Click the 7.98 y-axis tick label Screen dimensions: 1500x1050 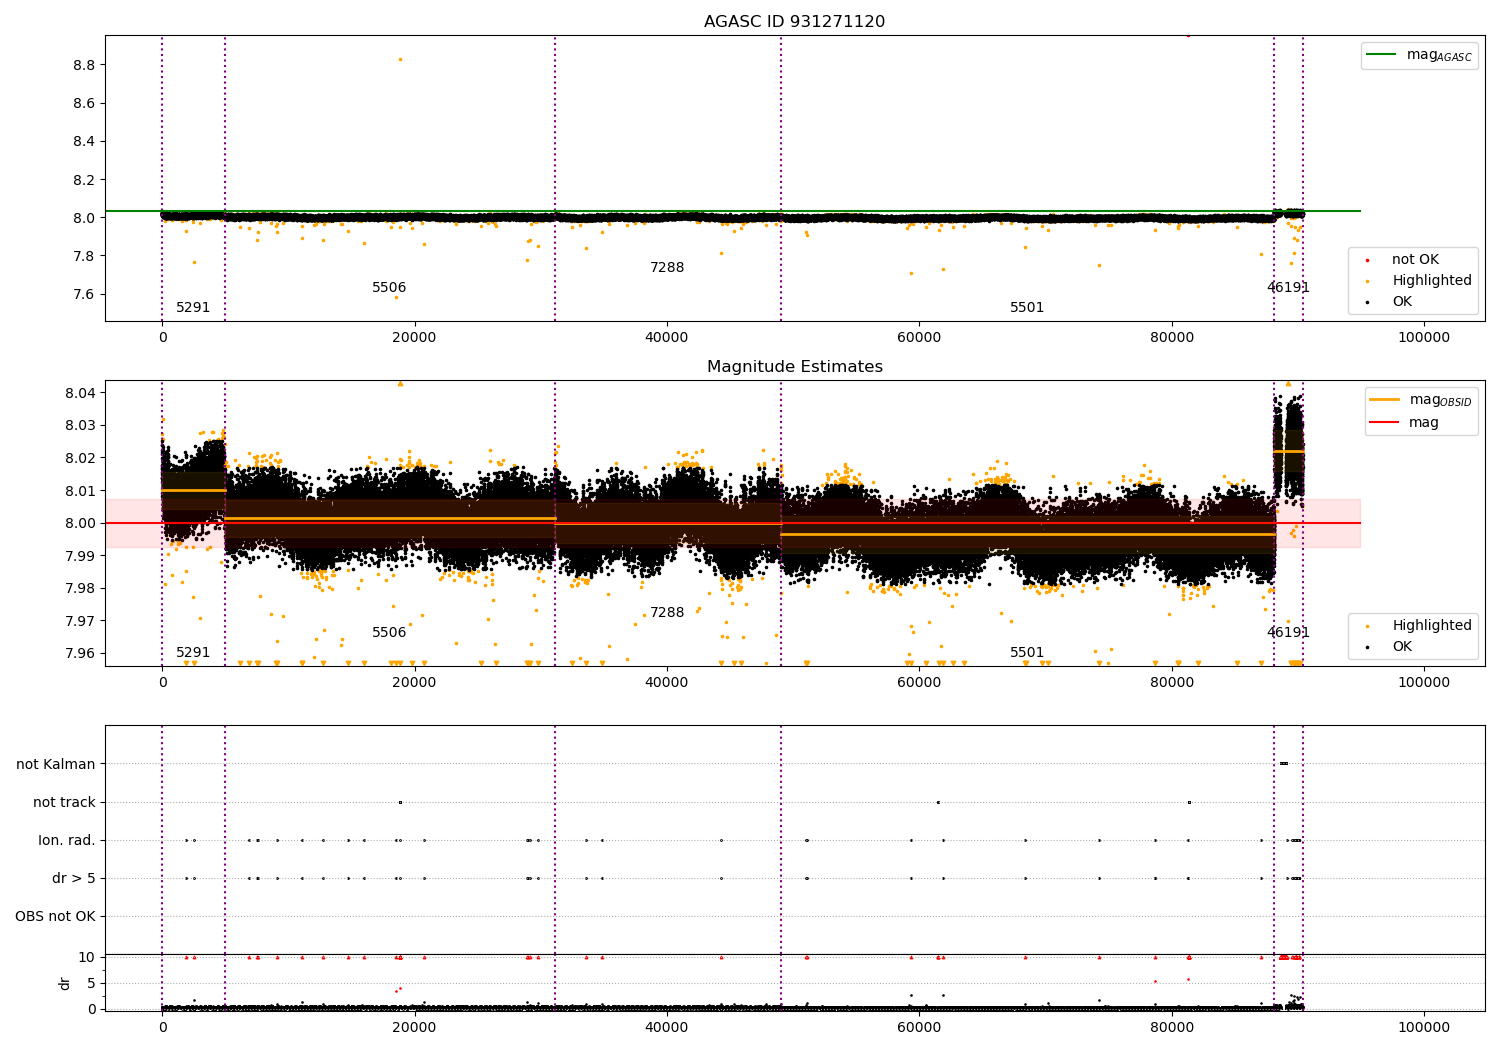coord(80,588)
